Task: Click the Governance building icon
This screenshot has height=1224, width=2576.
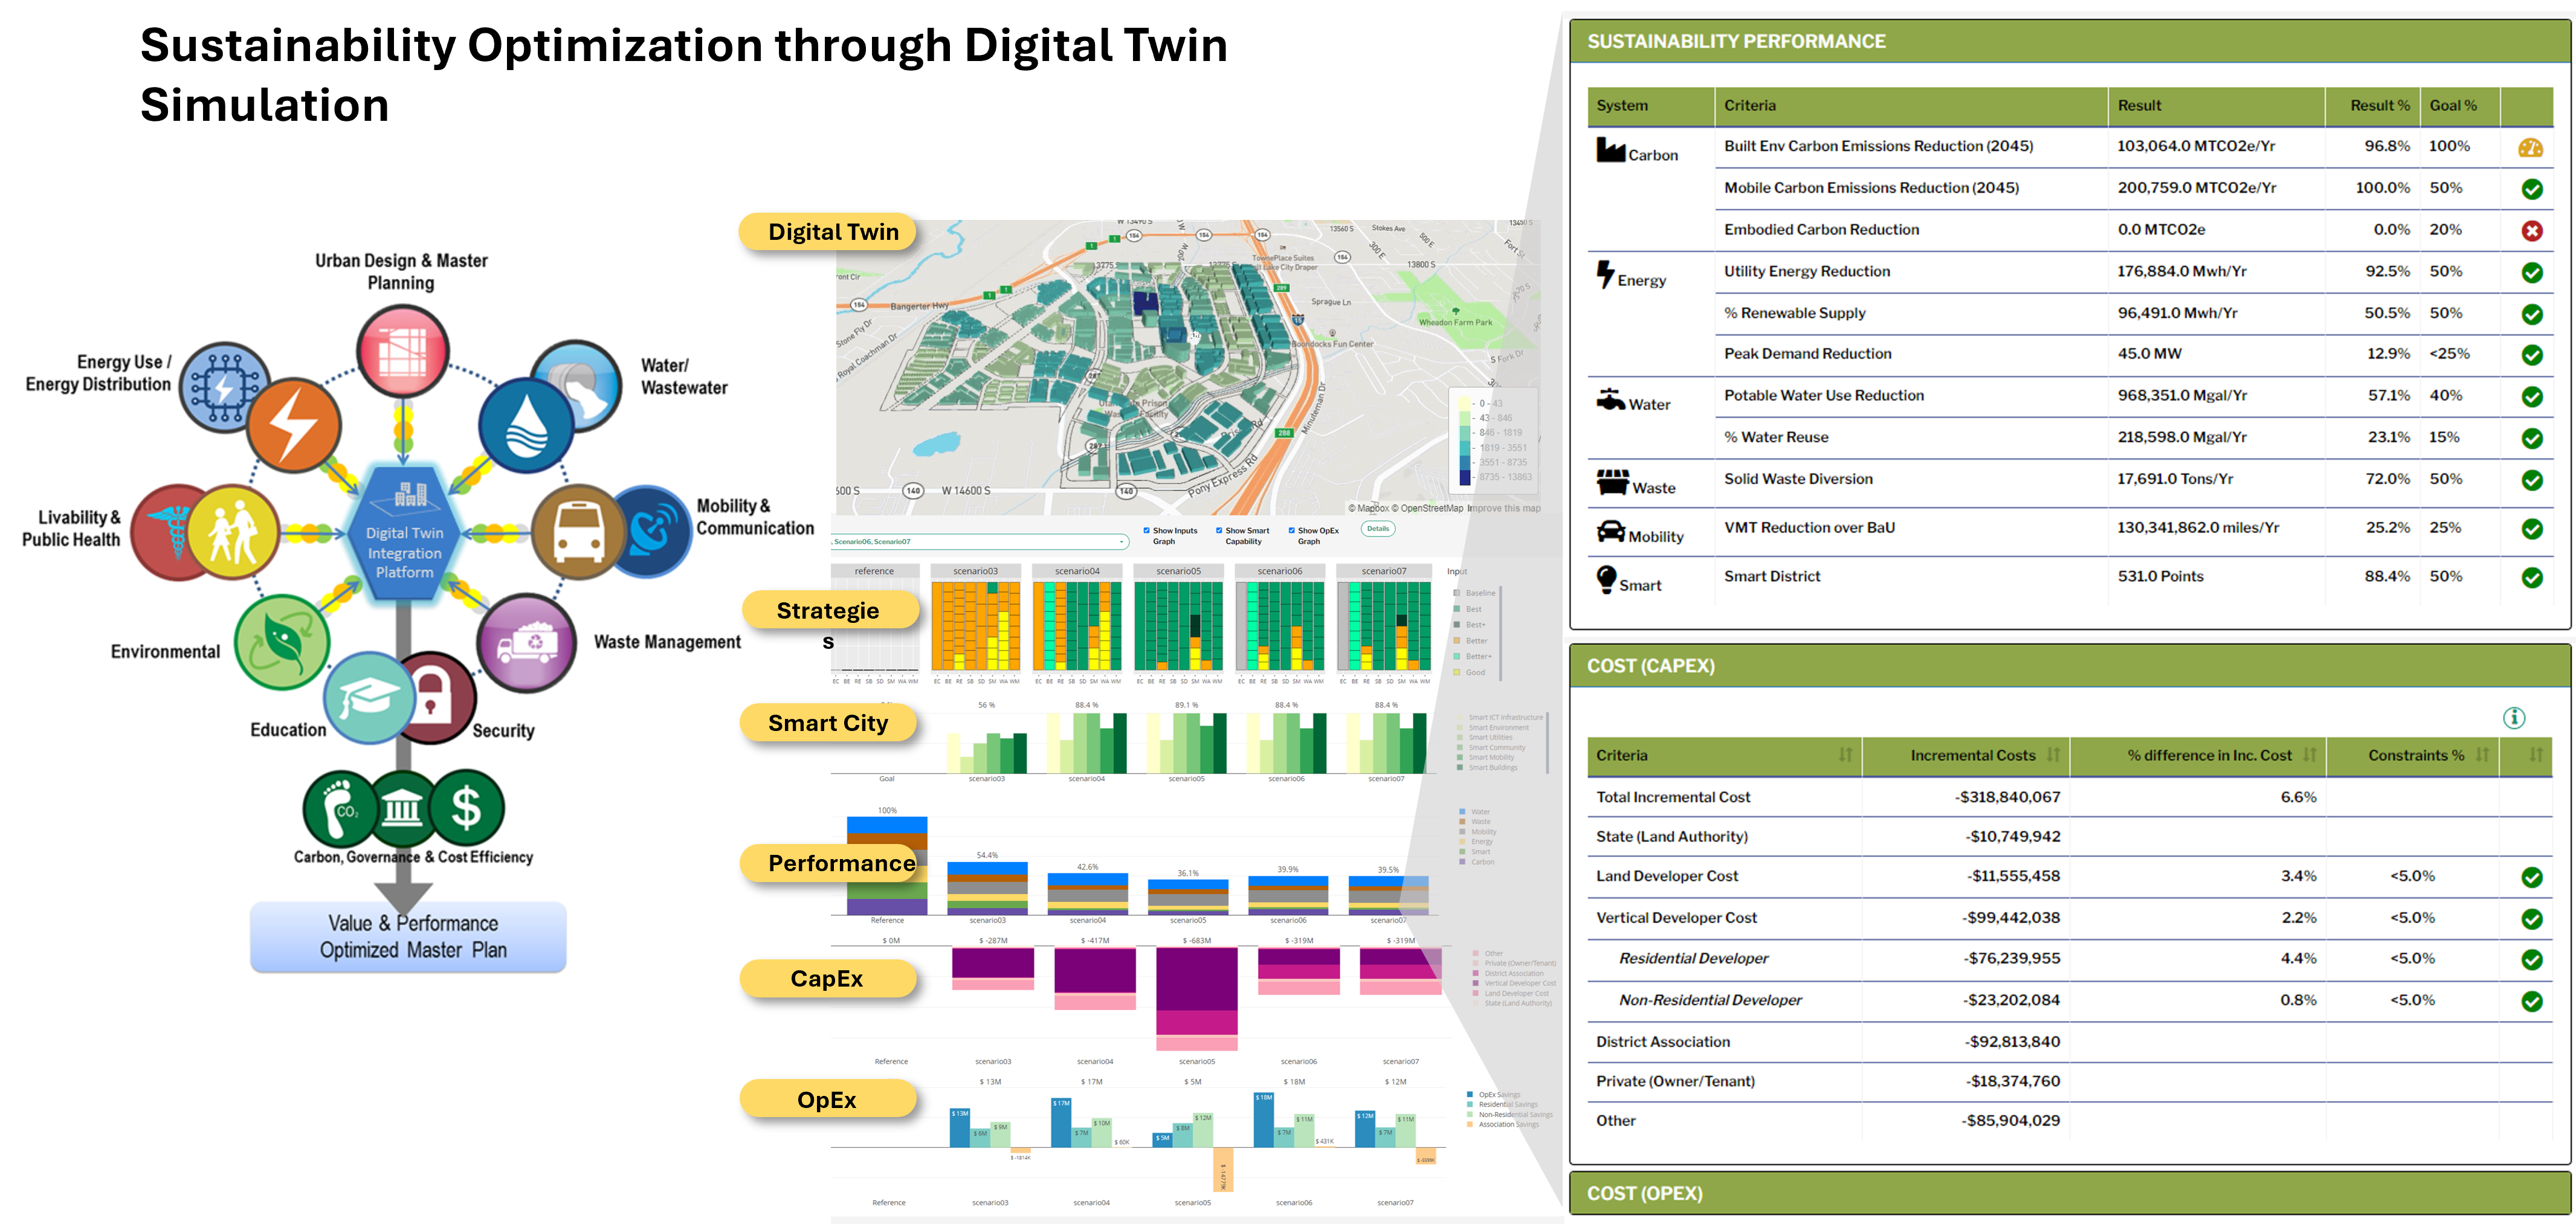Action: 402,808
